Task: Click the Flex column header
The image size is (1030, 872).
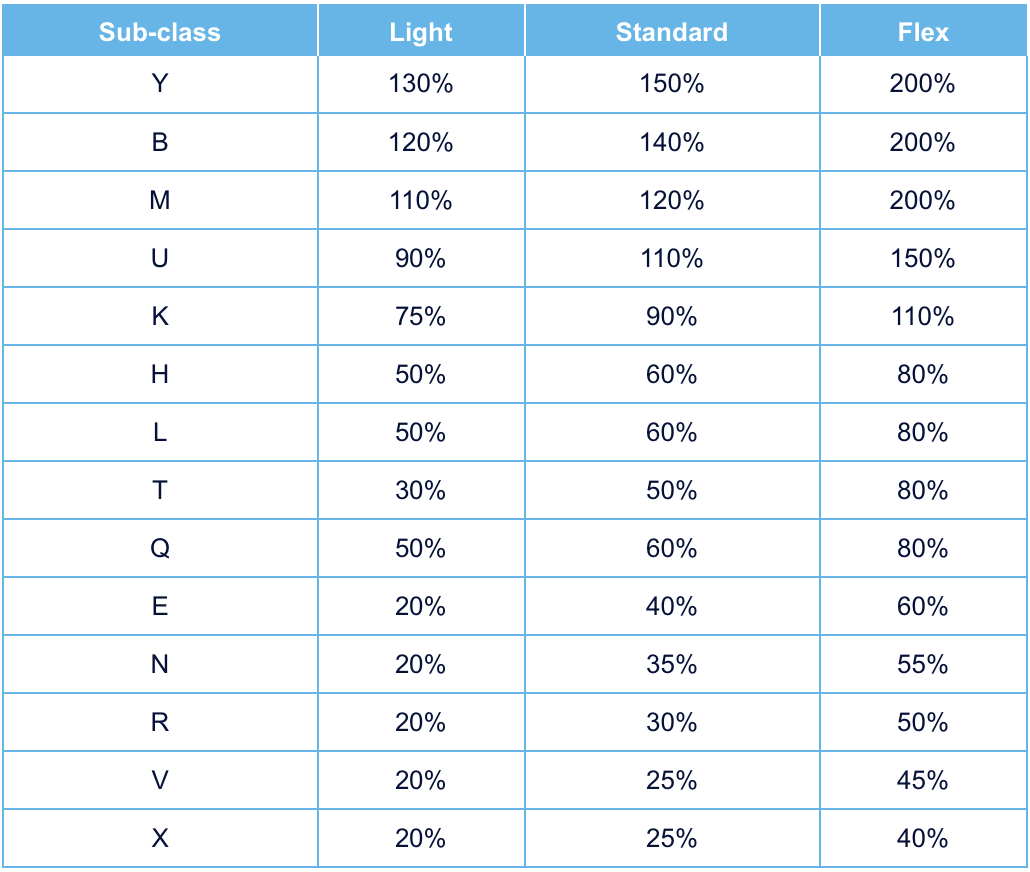Action: pos(923,32)
